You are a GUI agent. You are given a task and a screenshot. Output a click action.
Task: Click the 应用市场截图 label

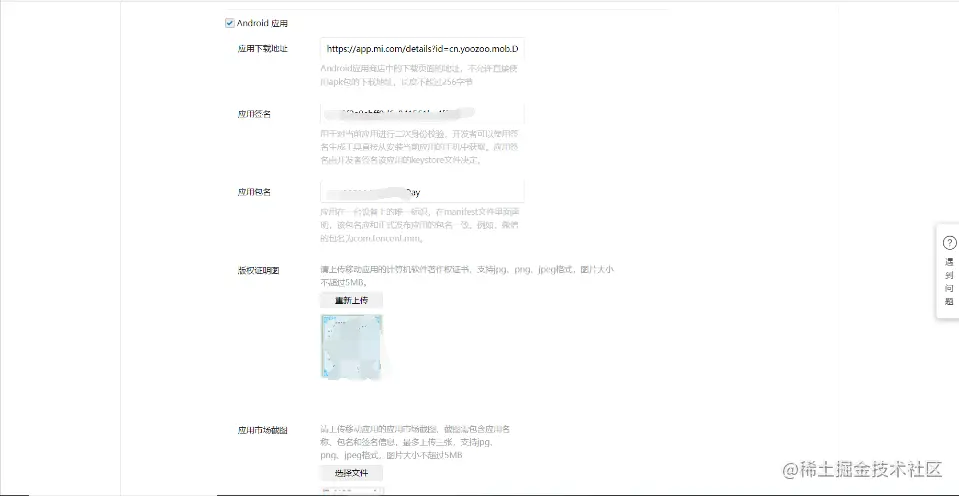[x=262, y=431]
